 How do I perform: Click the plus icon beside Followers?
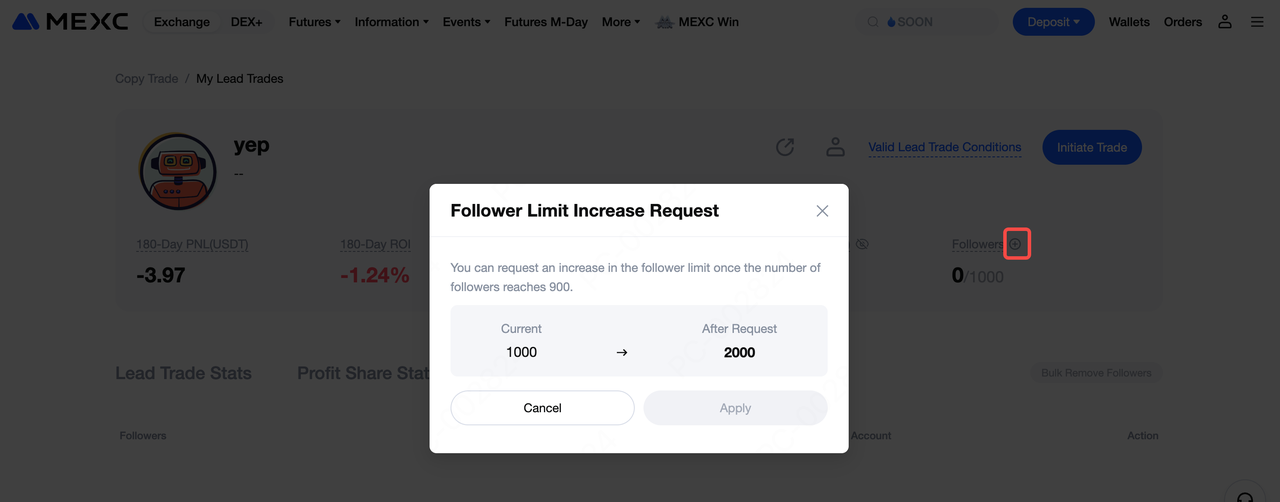1016,244
